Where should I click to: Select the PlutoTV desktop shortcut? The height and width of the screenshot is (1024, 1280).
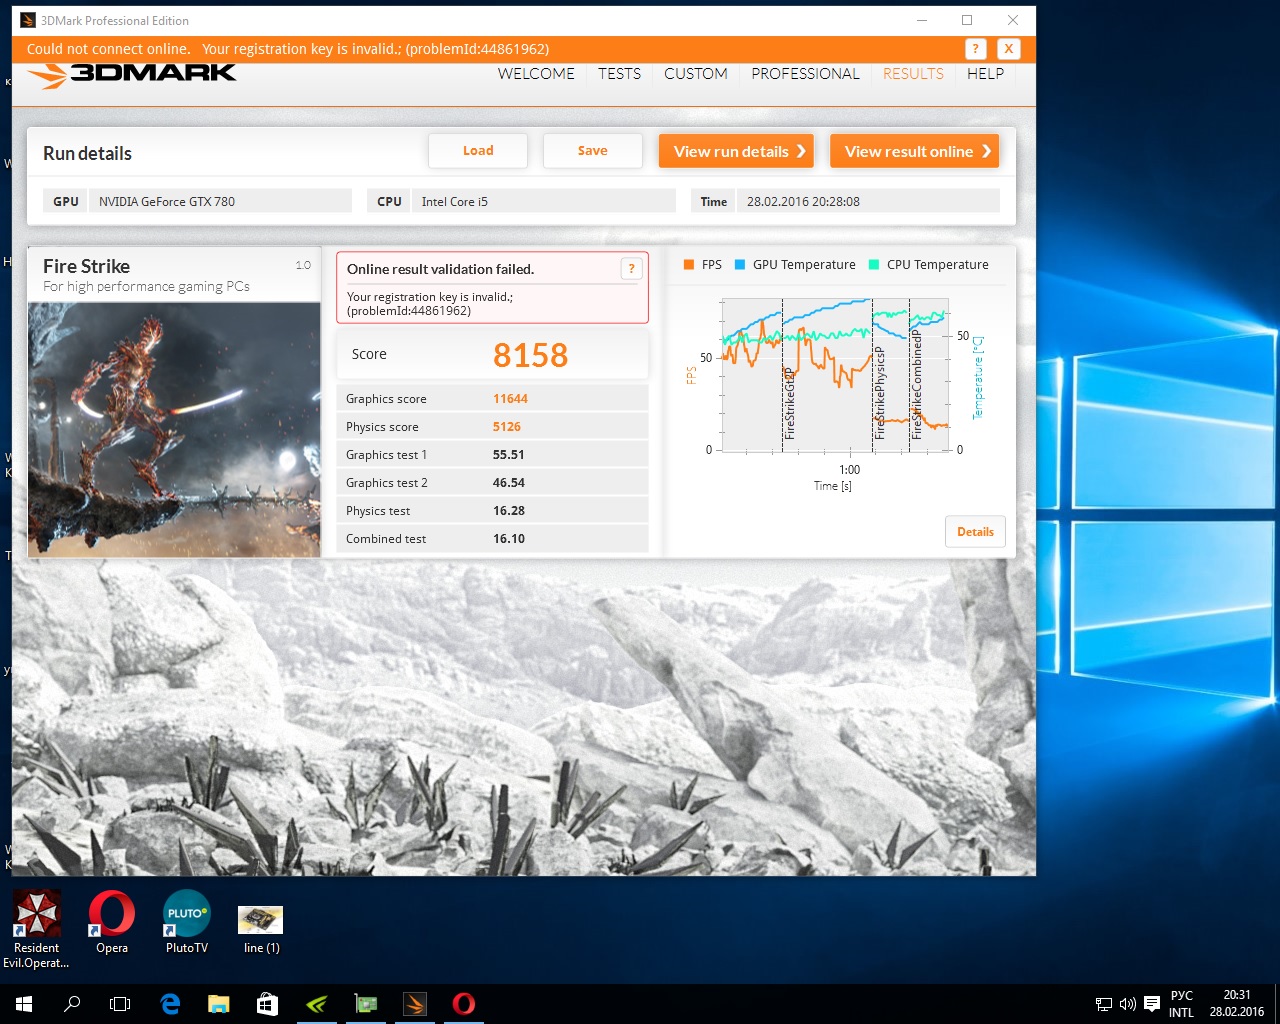pos(187,923)
